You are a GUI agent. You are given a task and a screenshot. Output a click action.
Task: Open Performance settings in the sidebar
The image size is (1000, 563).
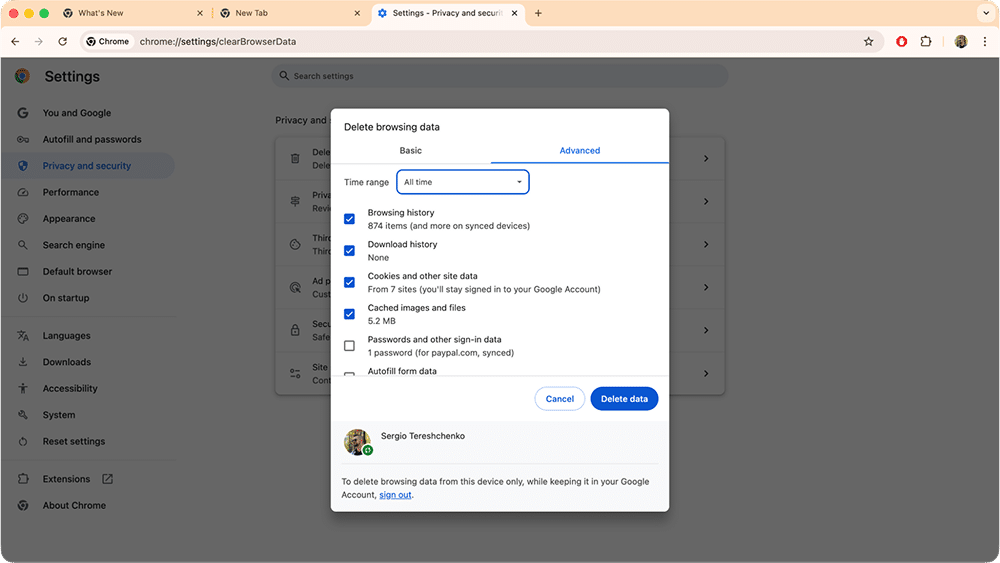(70, 192)
